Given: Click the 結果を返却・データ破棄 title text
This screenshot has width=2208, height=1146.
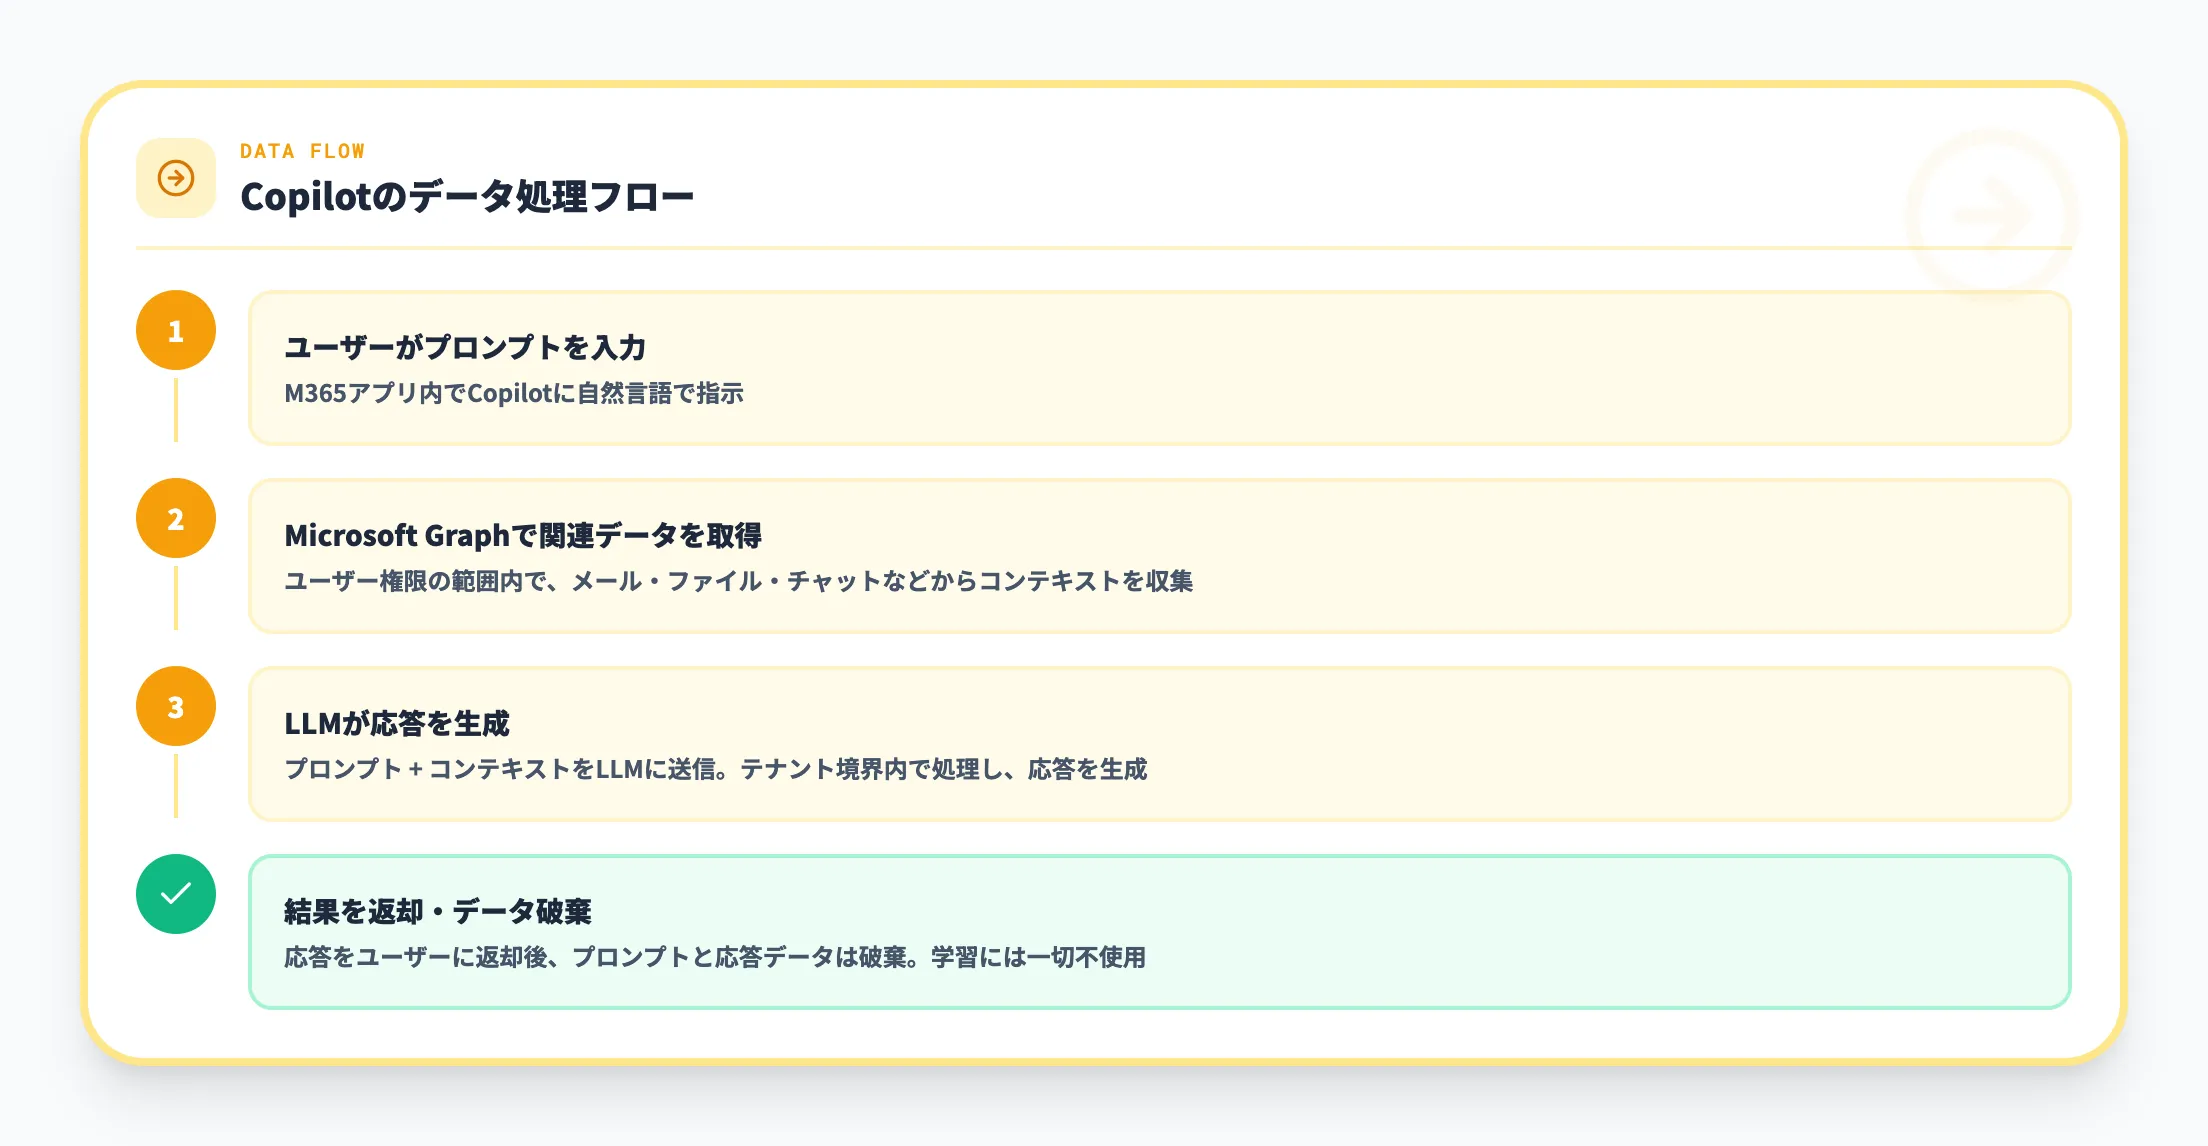Looking at the screenshot, I should [438, 912].
